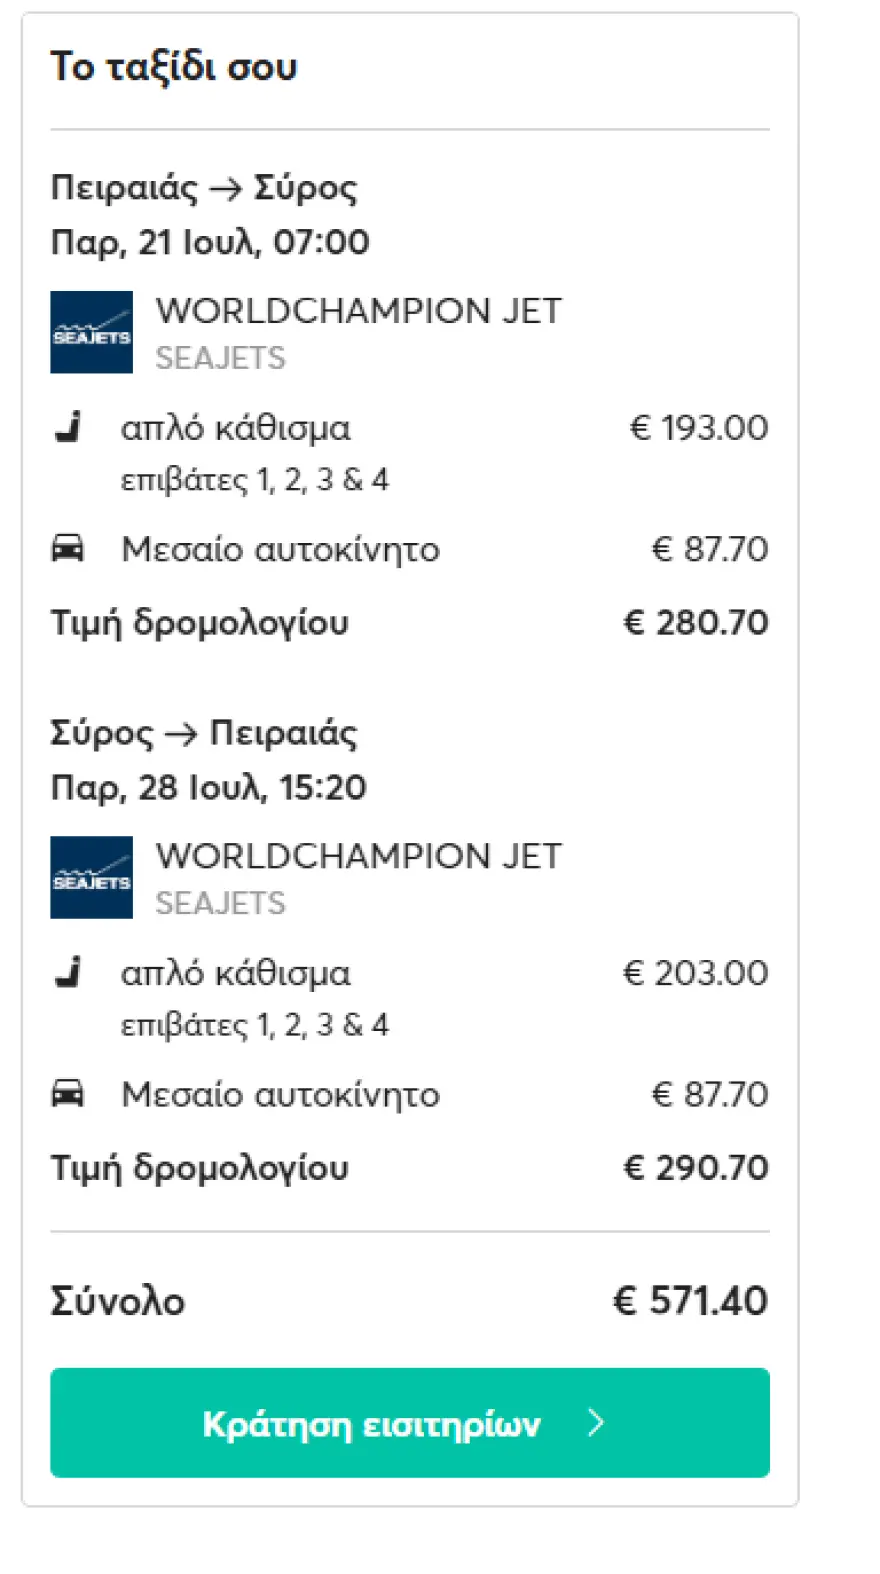
Task: Click seat icon beside € 203.00 fare
Action: 68,972
